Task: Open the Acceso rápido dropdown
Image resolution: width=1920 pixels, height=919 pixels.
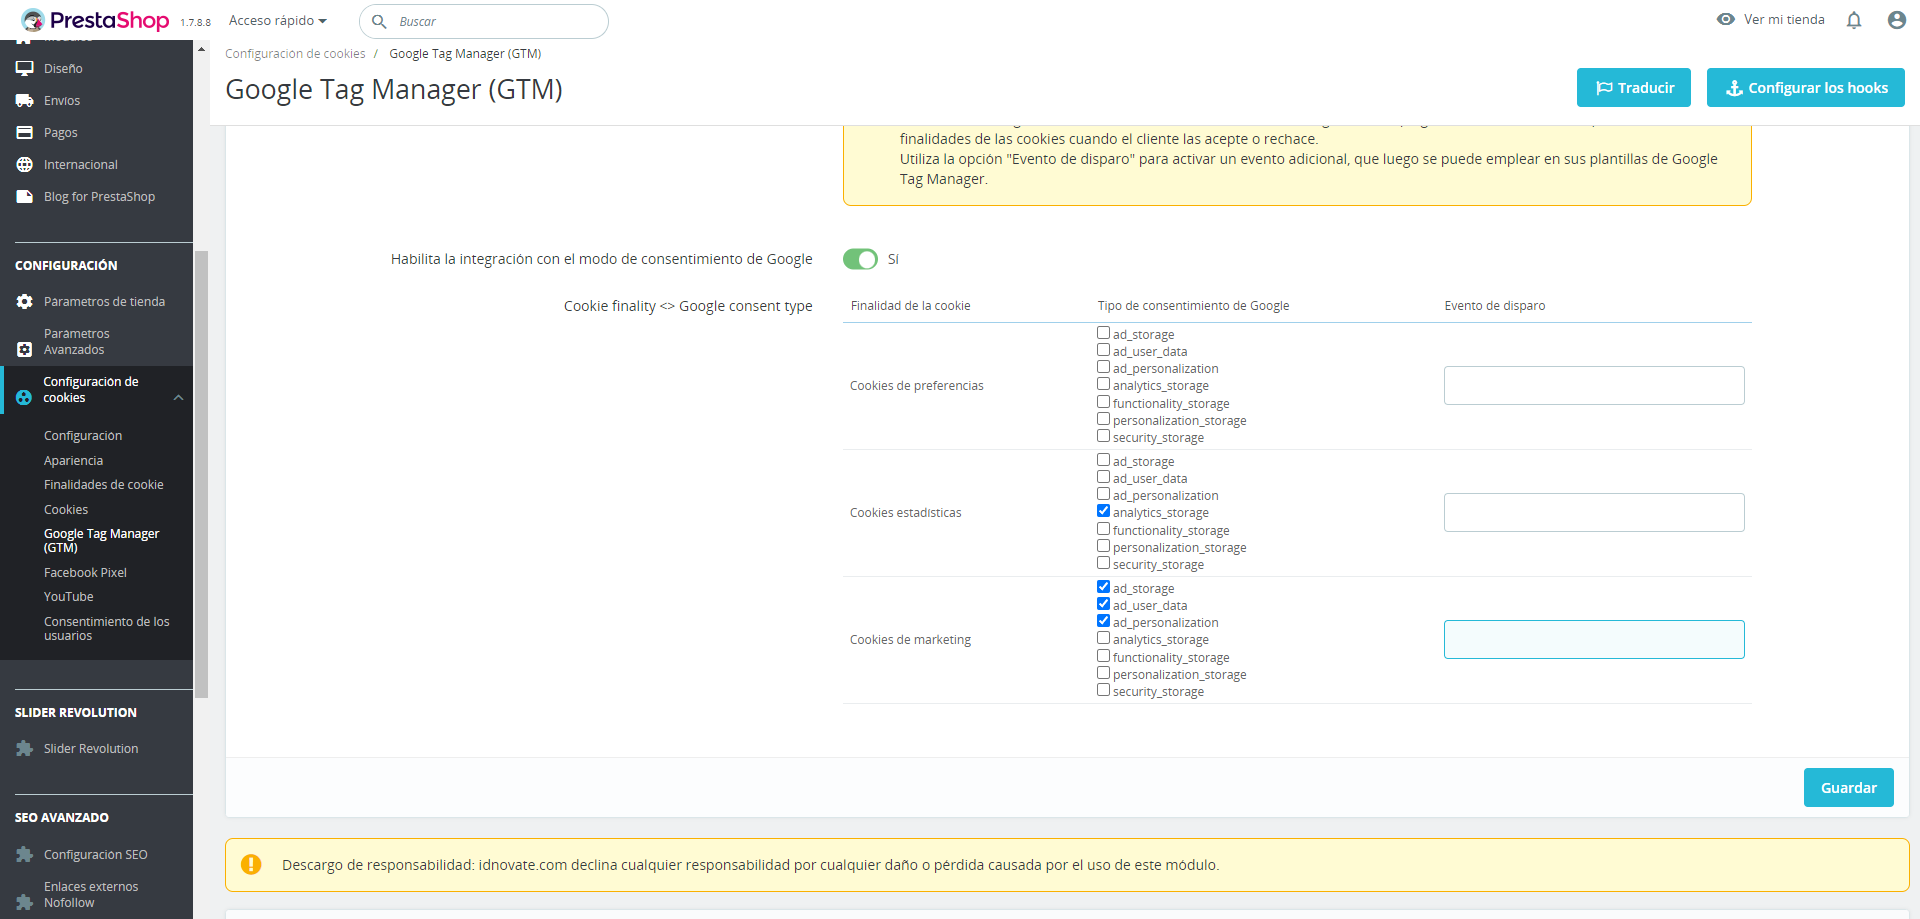Action: click(277, 21)
